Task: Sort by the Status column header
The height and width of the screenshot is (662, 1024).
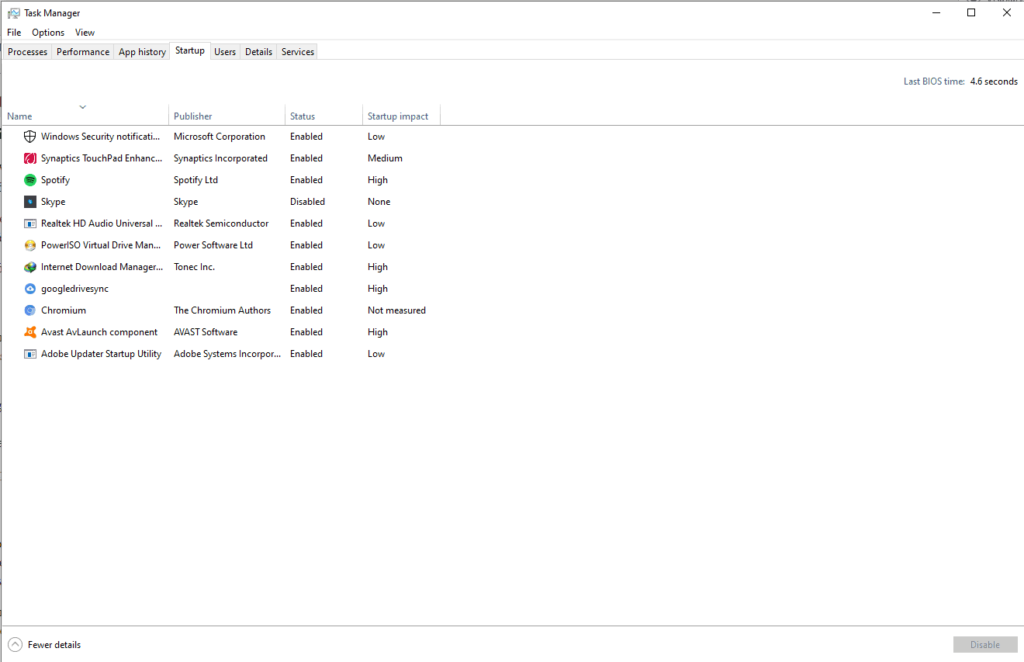Action: (x=302, y=116)
